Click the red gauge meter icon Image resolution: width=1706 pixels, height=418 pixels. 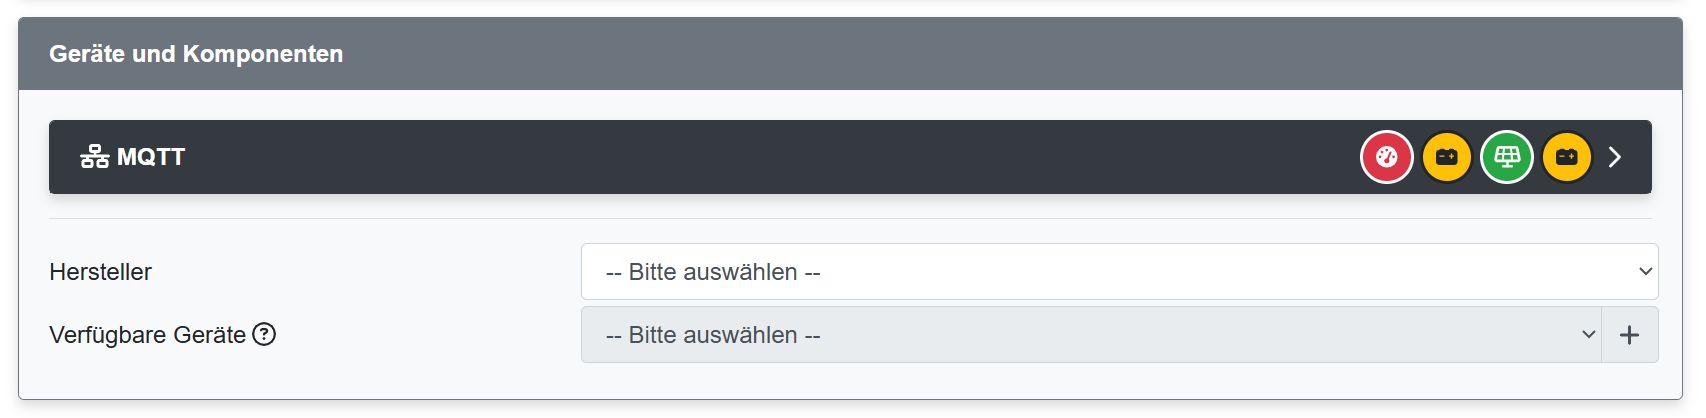(1386, 157)
